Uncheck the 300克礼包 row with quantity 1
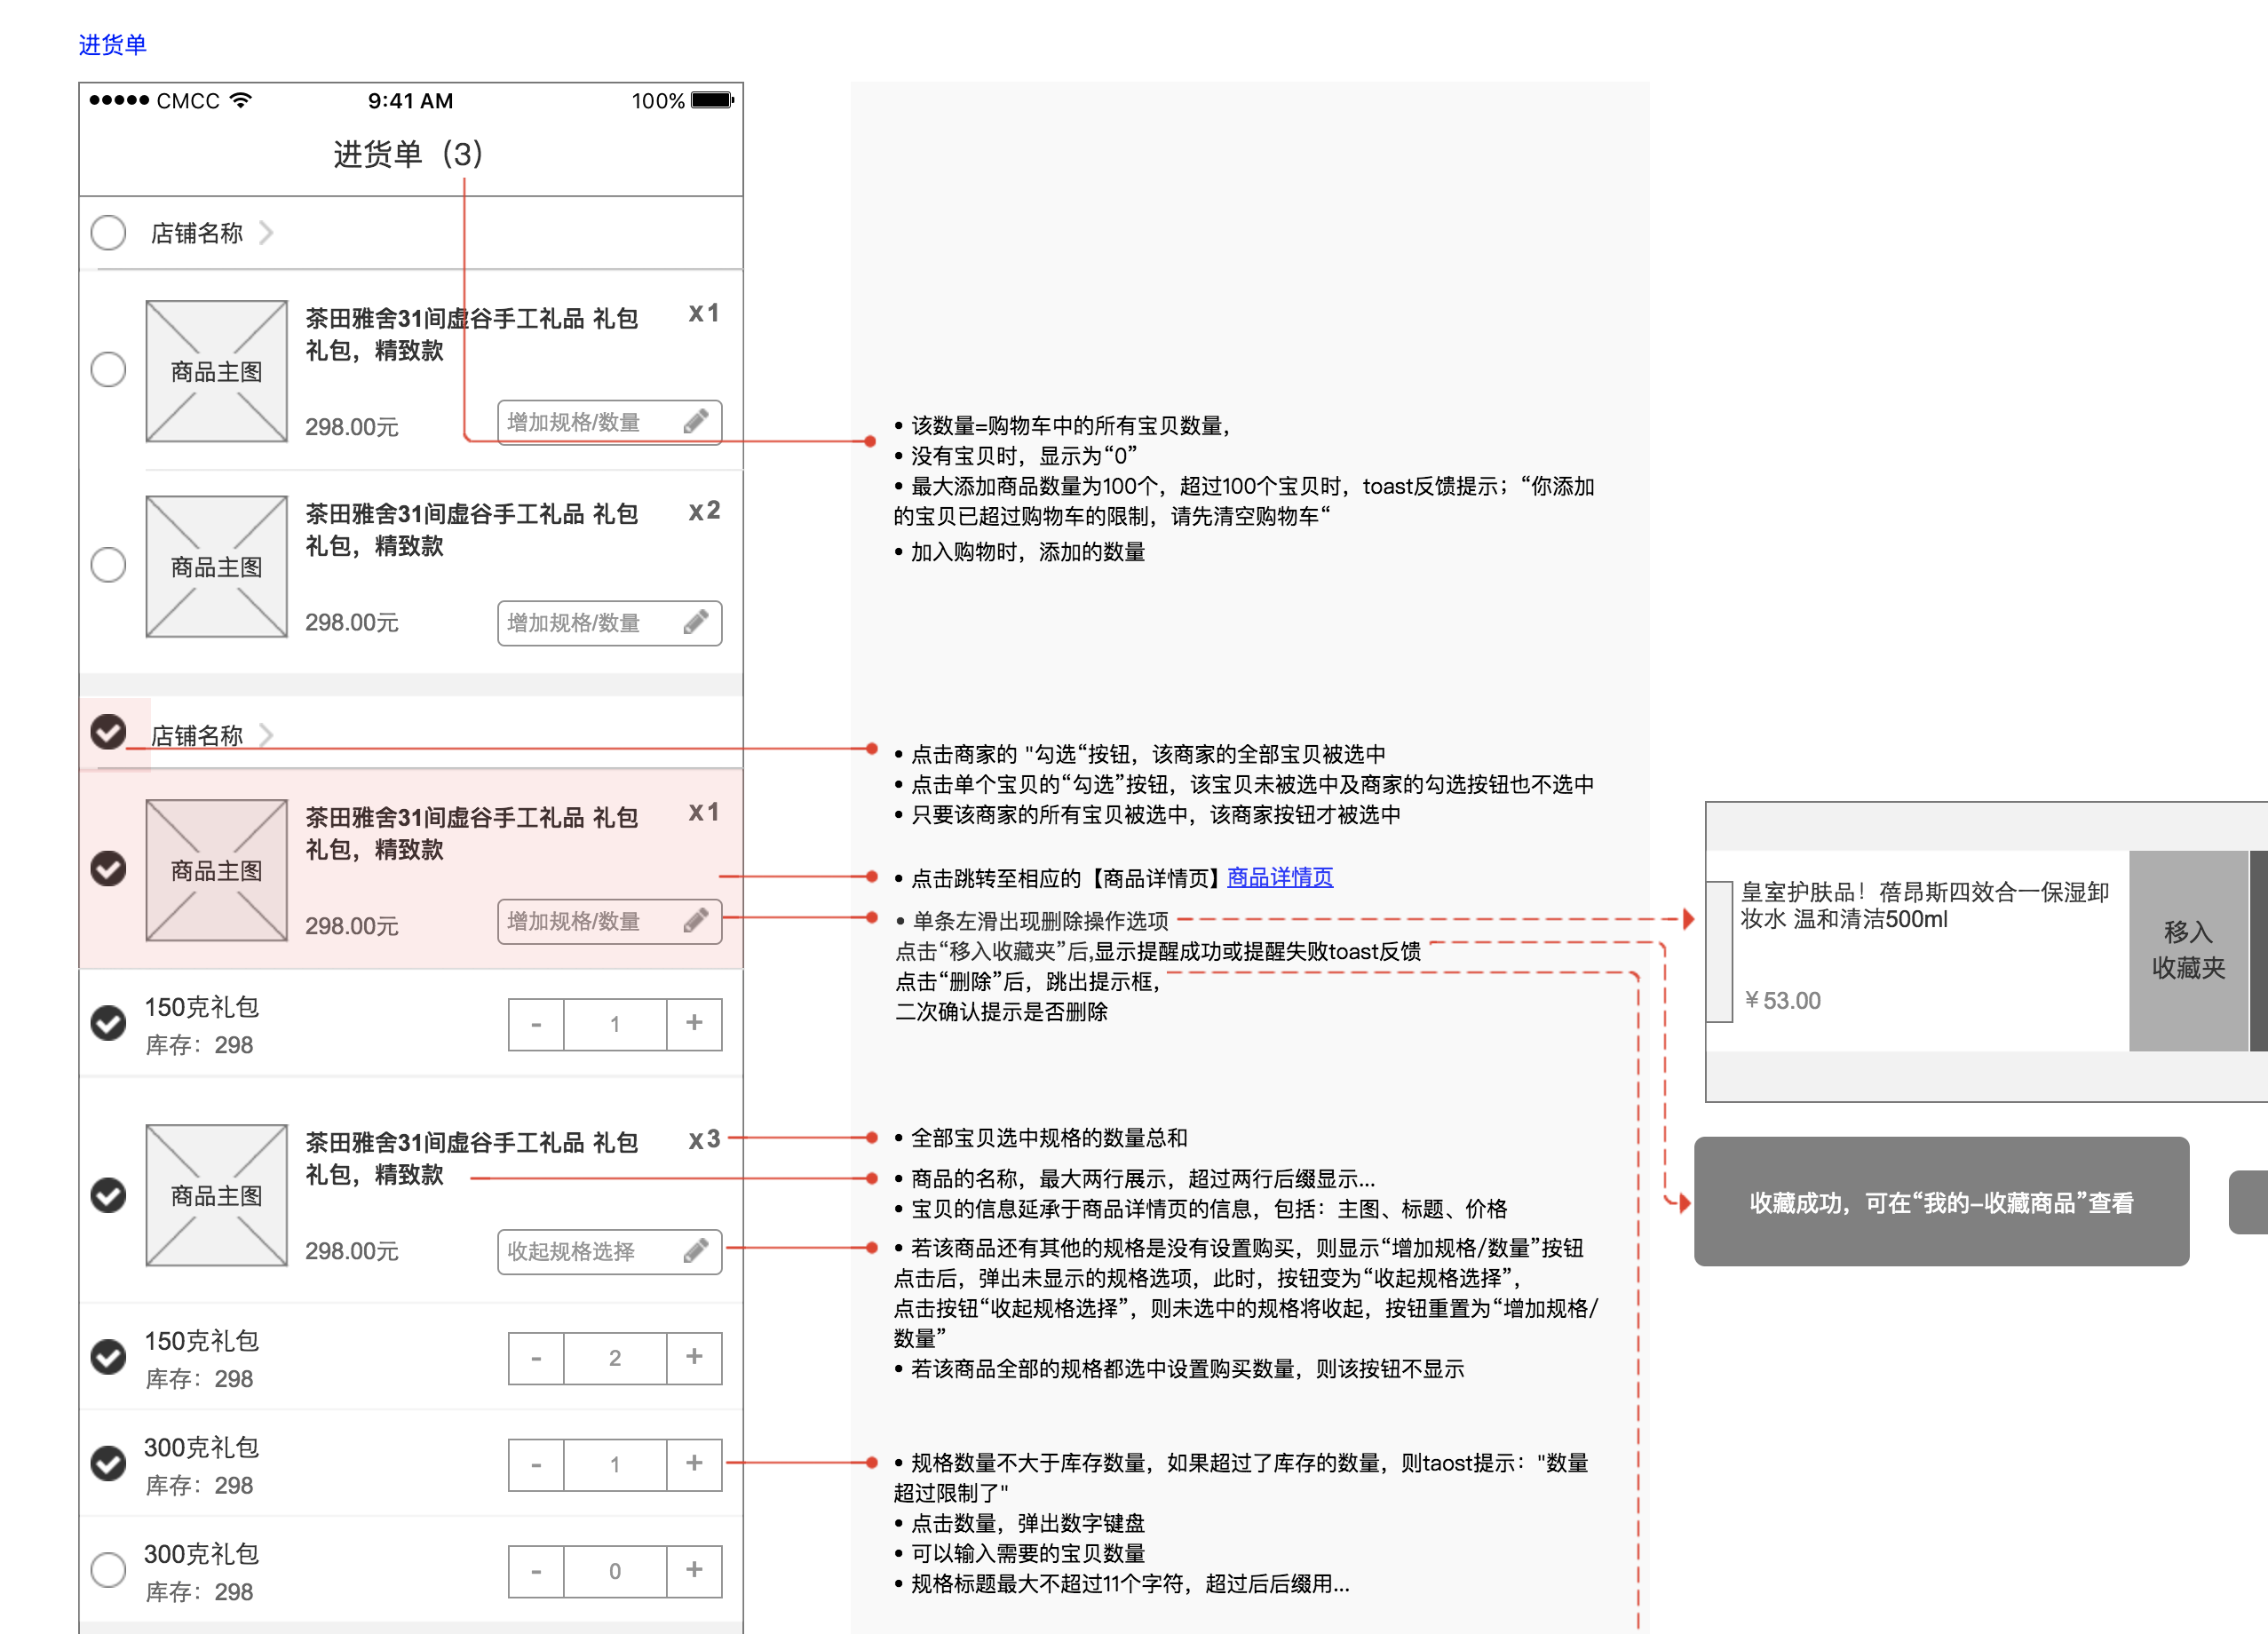 pyautogui.click(x=108, y=1463)
